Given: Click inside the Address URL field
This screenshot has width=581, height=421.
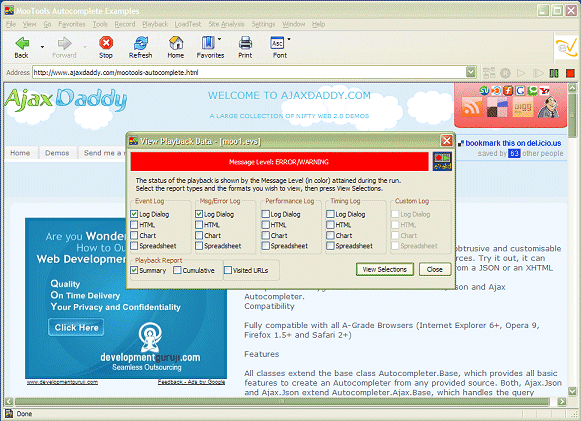Looking at the screenshot, I should coord(249,72).
